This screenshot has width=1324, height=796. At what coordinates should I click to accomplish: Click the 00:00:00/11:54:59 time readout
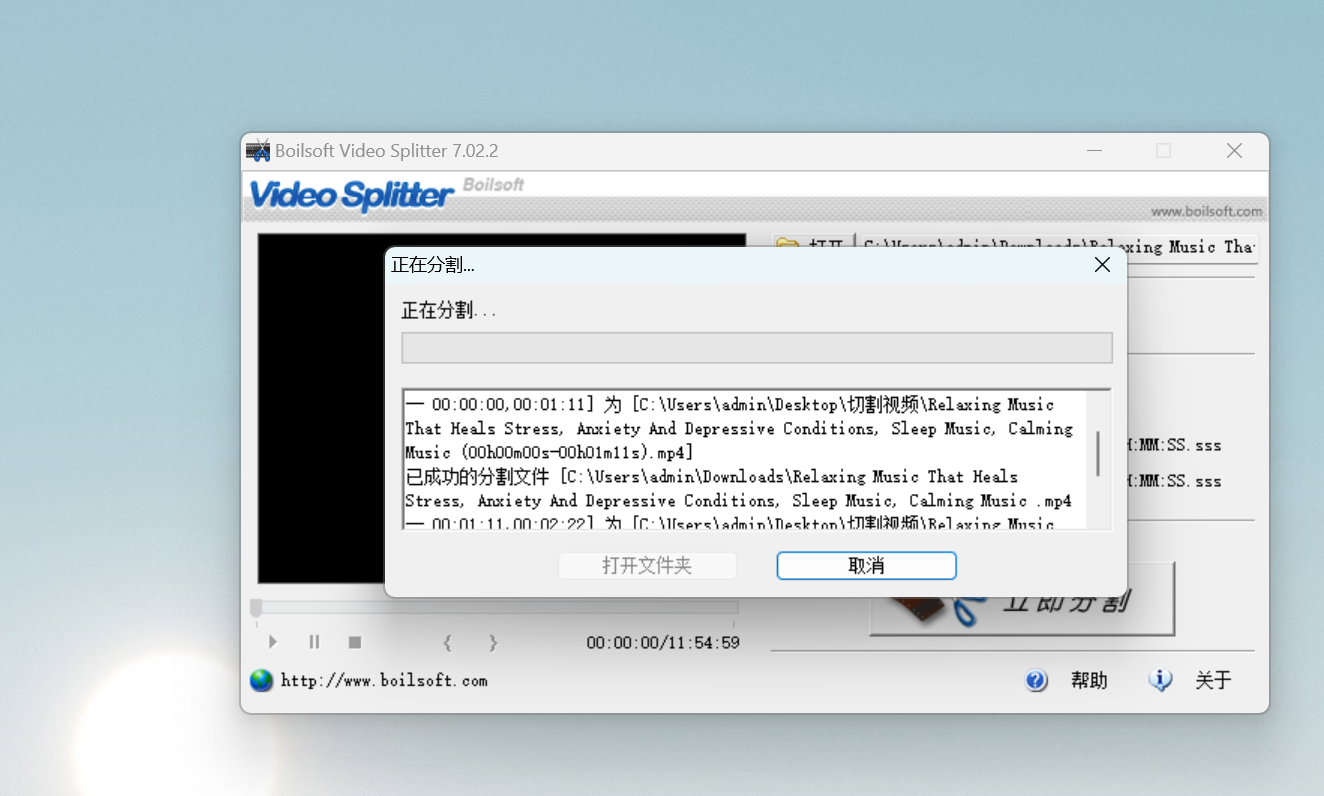pos(663,643)
